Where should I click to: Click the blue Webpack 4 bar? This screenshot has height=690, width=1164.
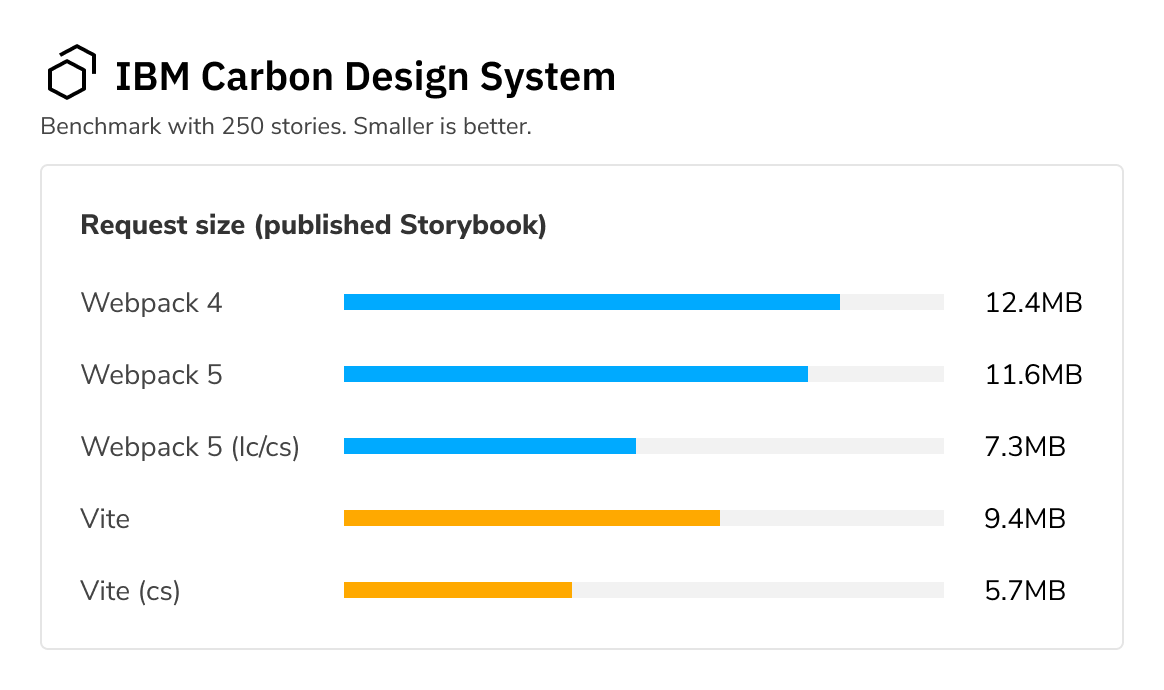tap(592, 302)
